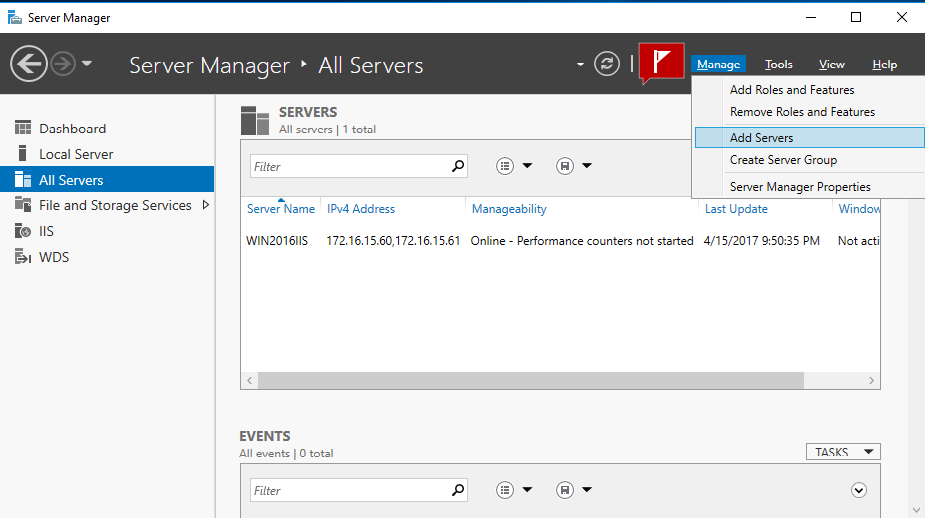Click File and Storage Services icon
925x518 pixels.
tap(23, 205)
